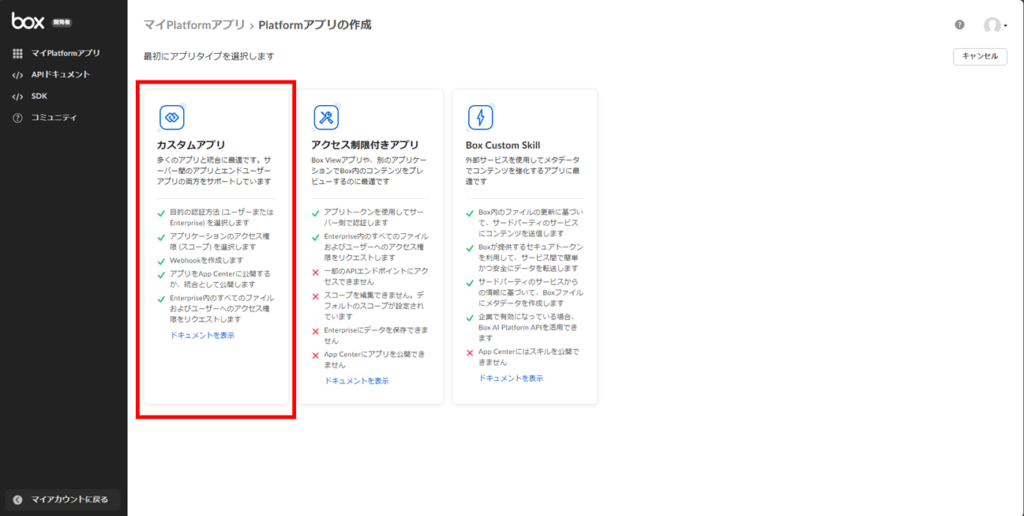Open the user avatar account menu

coord(995,25)
